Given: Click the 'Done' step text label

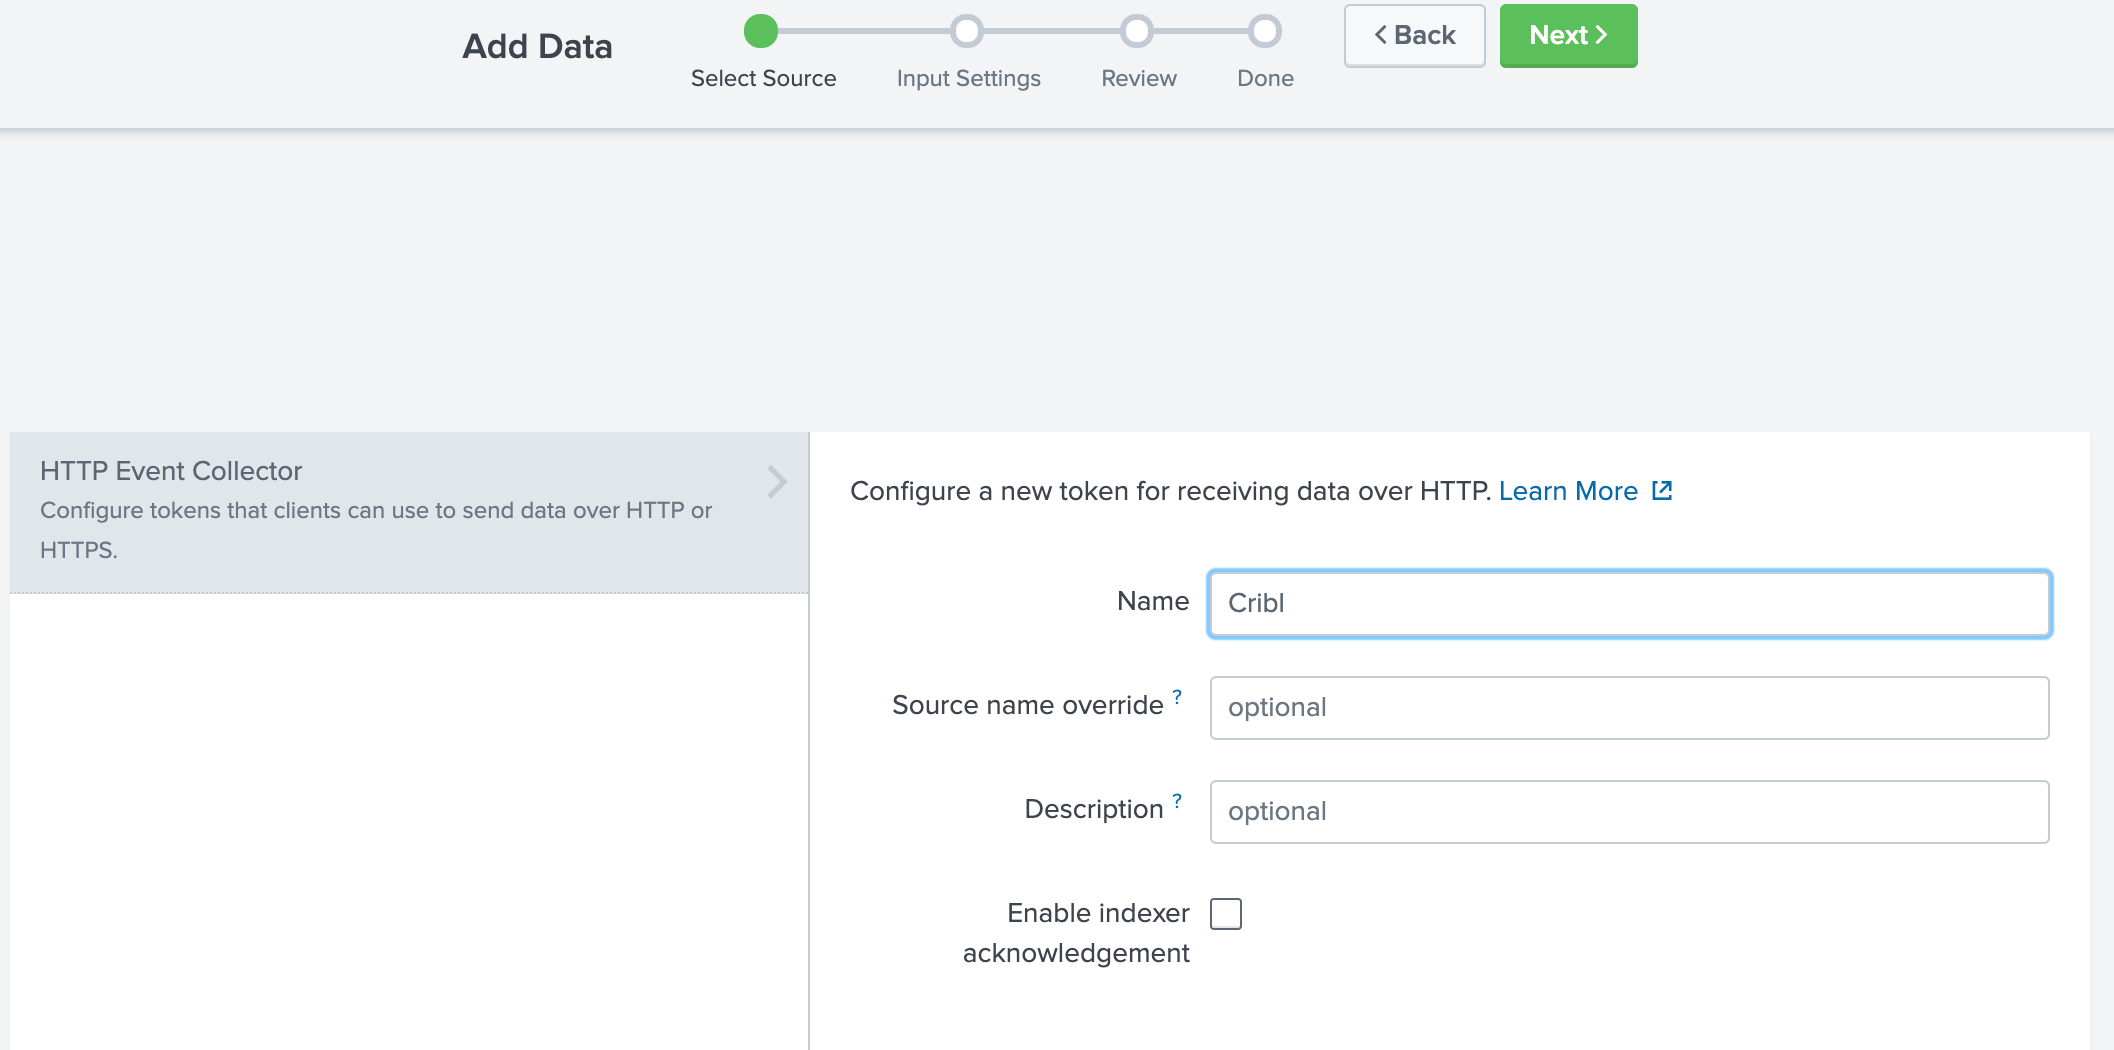Looking at the screenshot, I should pos(1265,78).
